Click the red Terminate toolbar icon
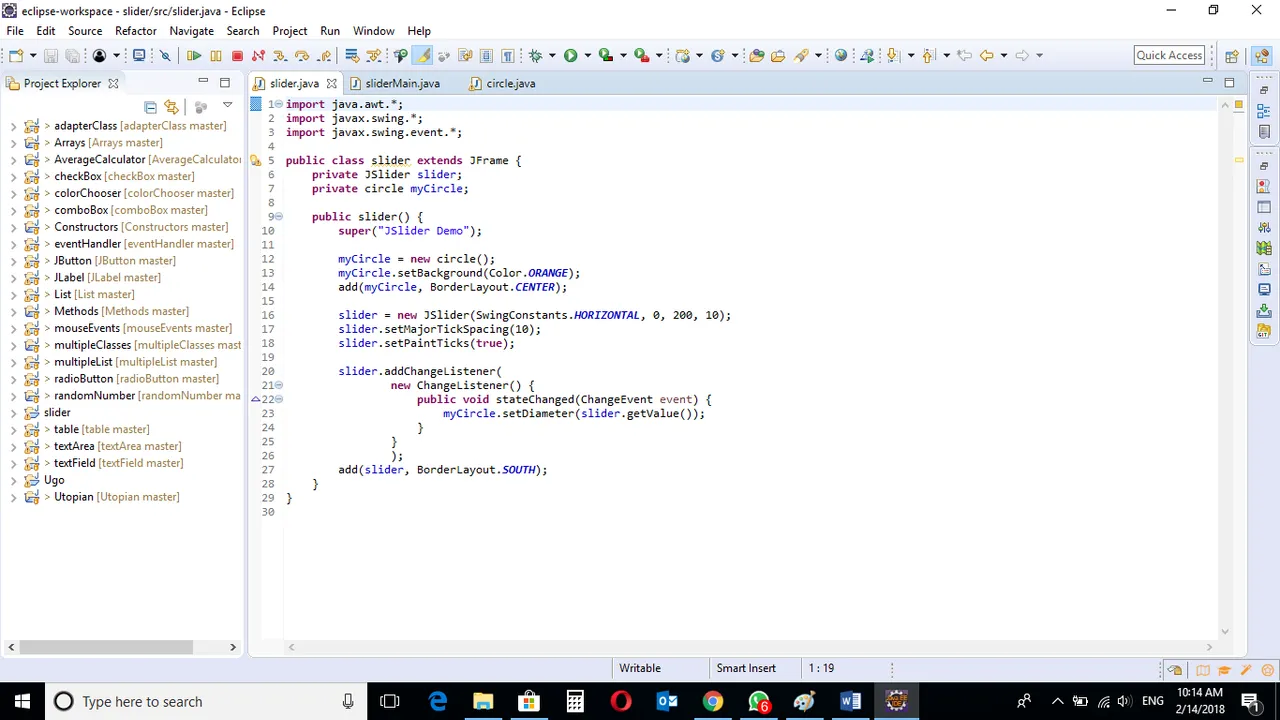The width and height of the screenshot is (1280, 720). pos(237,56)
